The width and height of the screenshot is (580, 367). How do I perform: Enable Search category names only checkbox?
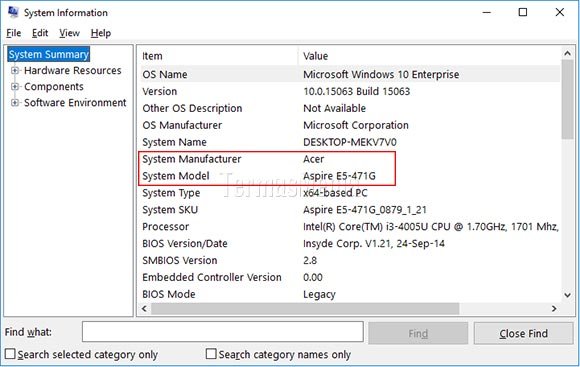(211, 354)
